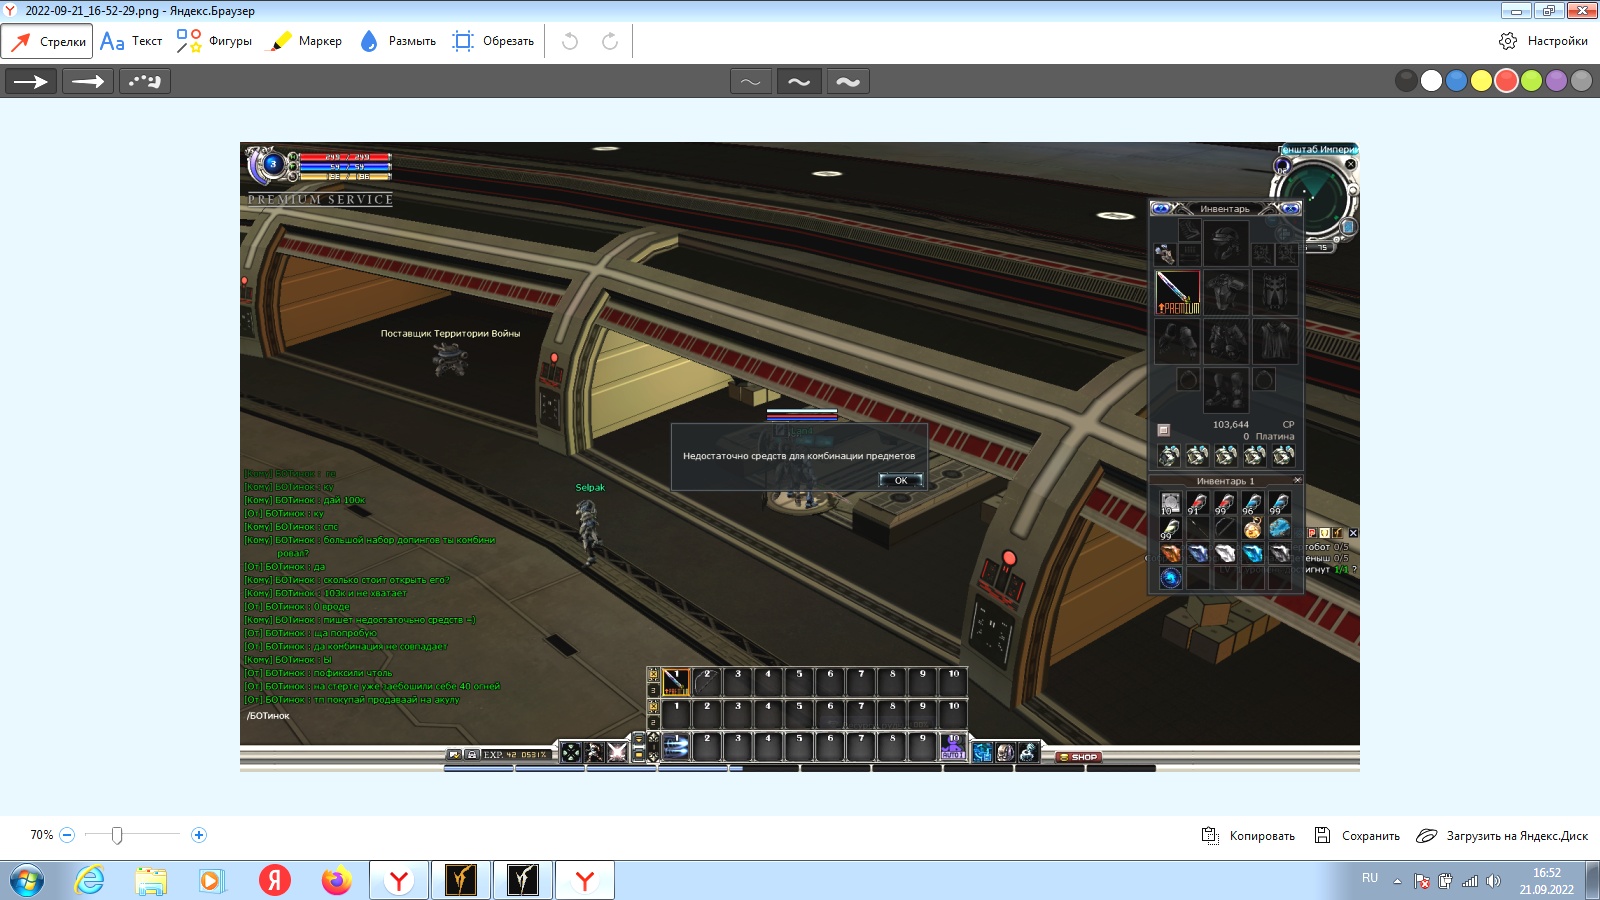
Task: Switch to the last Yandex Browser taskbar window
Action: pyautogui.click(x=585, y=881)
